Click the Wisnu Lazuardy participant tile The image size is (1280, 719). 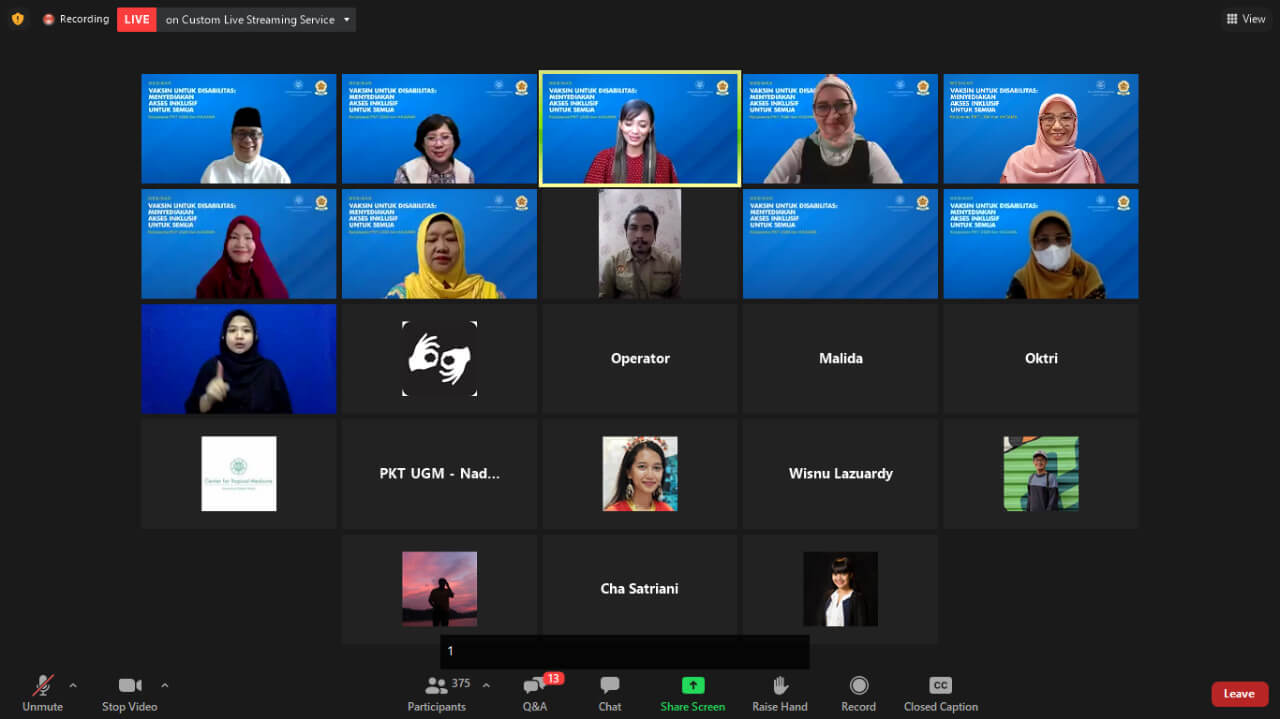(x=840, y=474)
